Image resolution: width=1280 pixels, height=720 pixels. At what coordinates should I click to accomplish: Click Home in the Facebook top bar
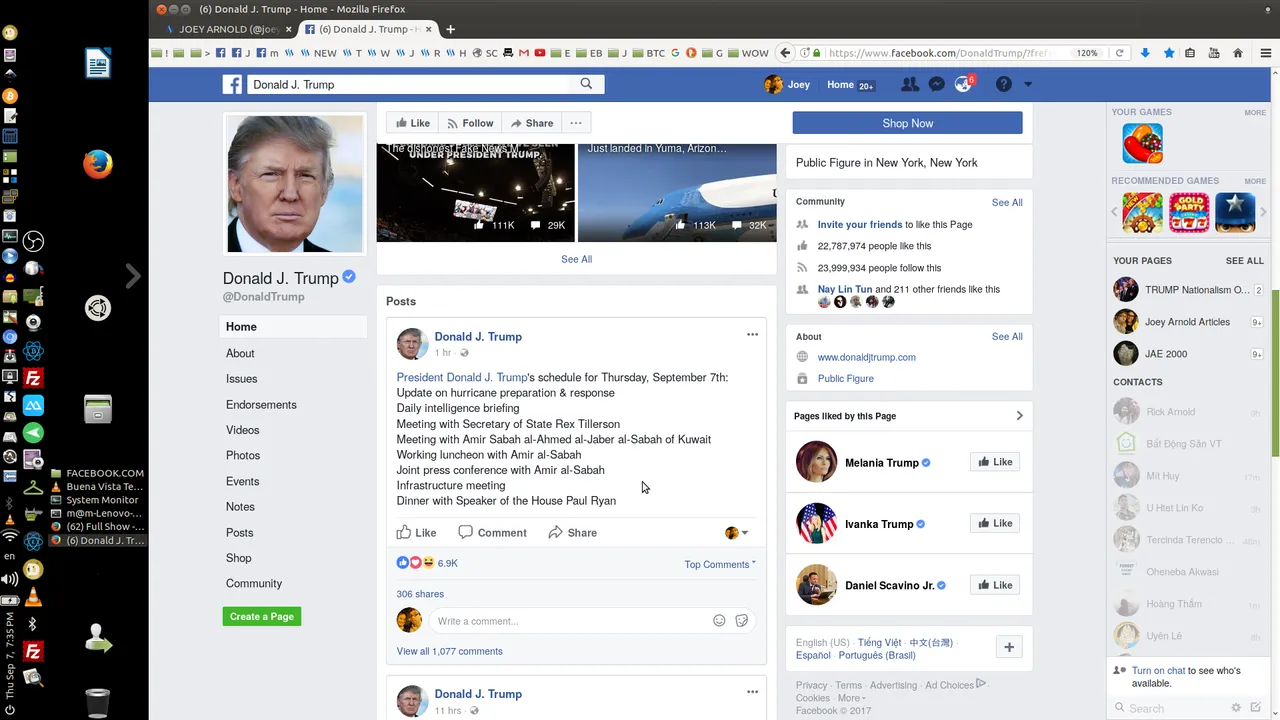840,85
